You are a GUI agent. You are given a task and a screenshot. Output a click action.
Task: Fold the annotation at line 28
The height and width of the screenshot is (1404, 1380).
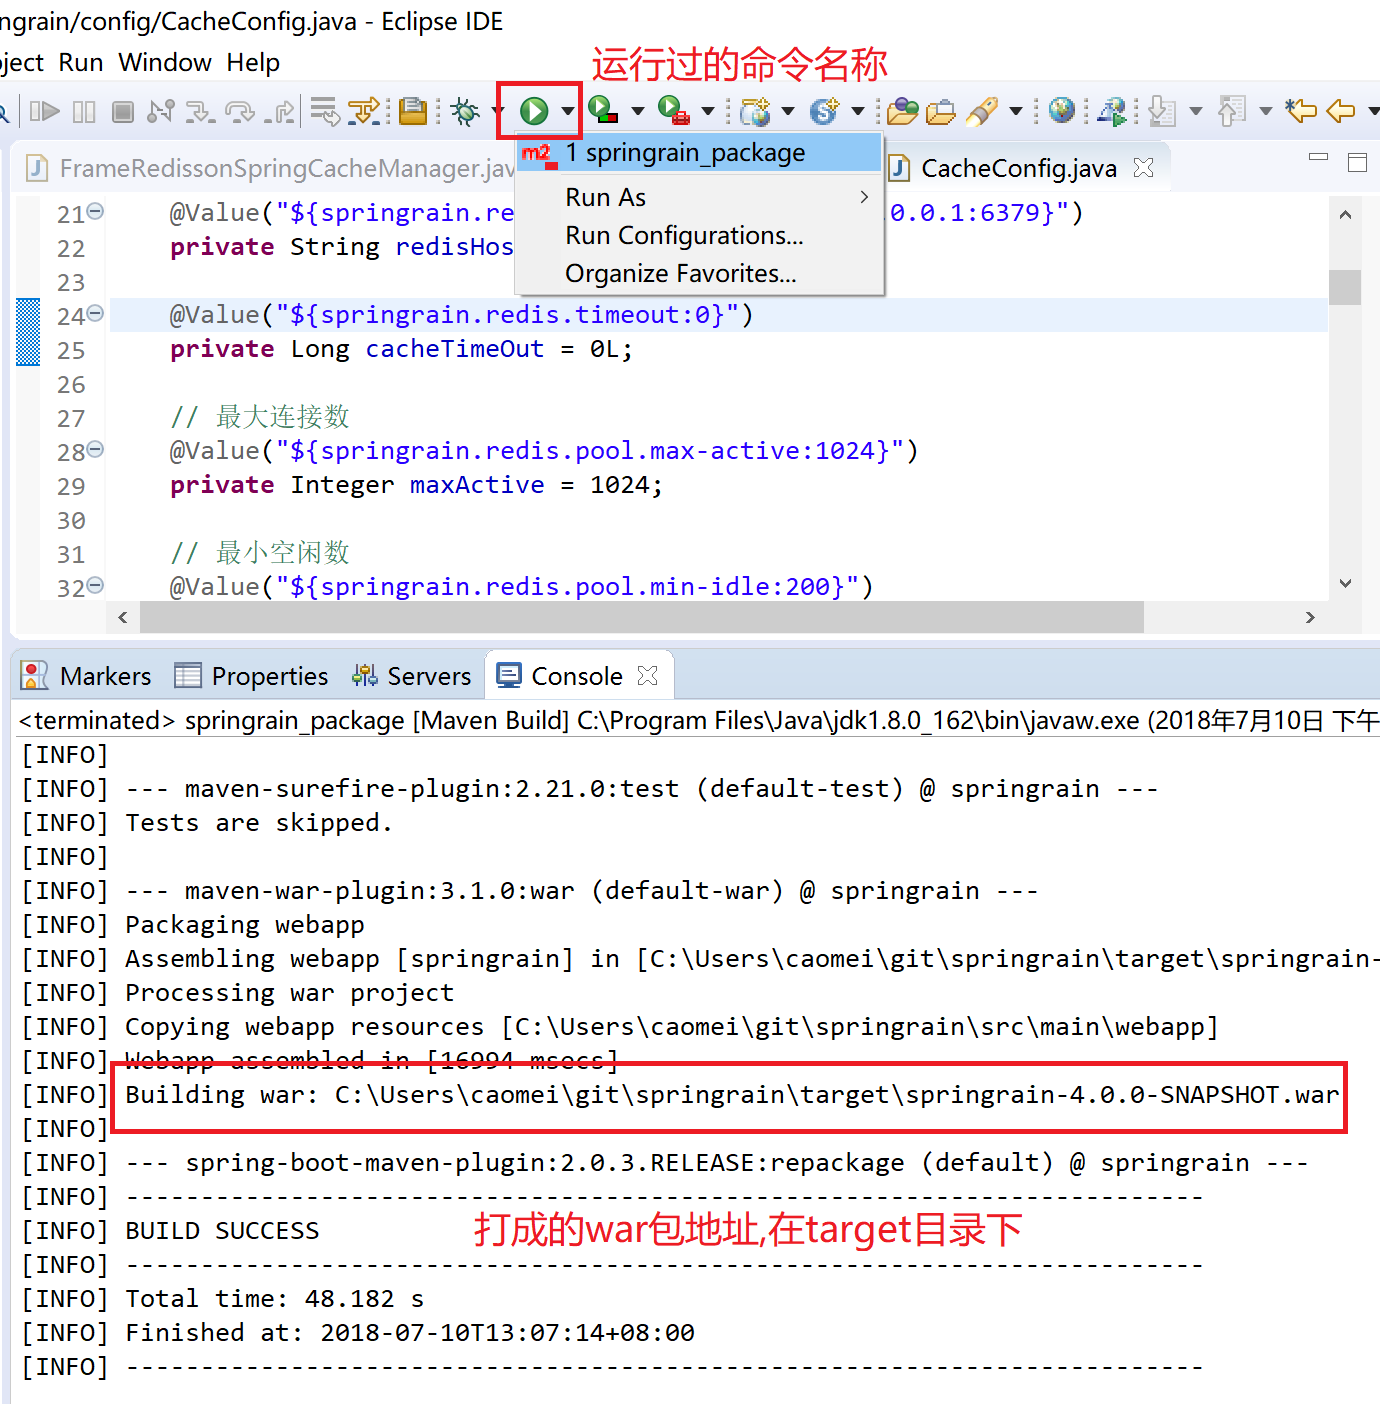[x=96, y=450]
